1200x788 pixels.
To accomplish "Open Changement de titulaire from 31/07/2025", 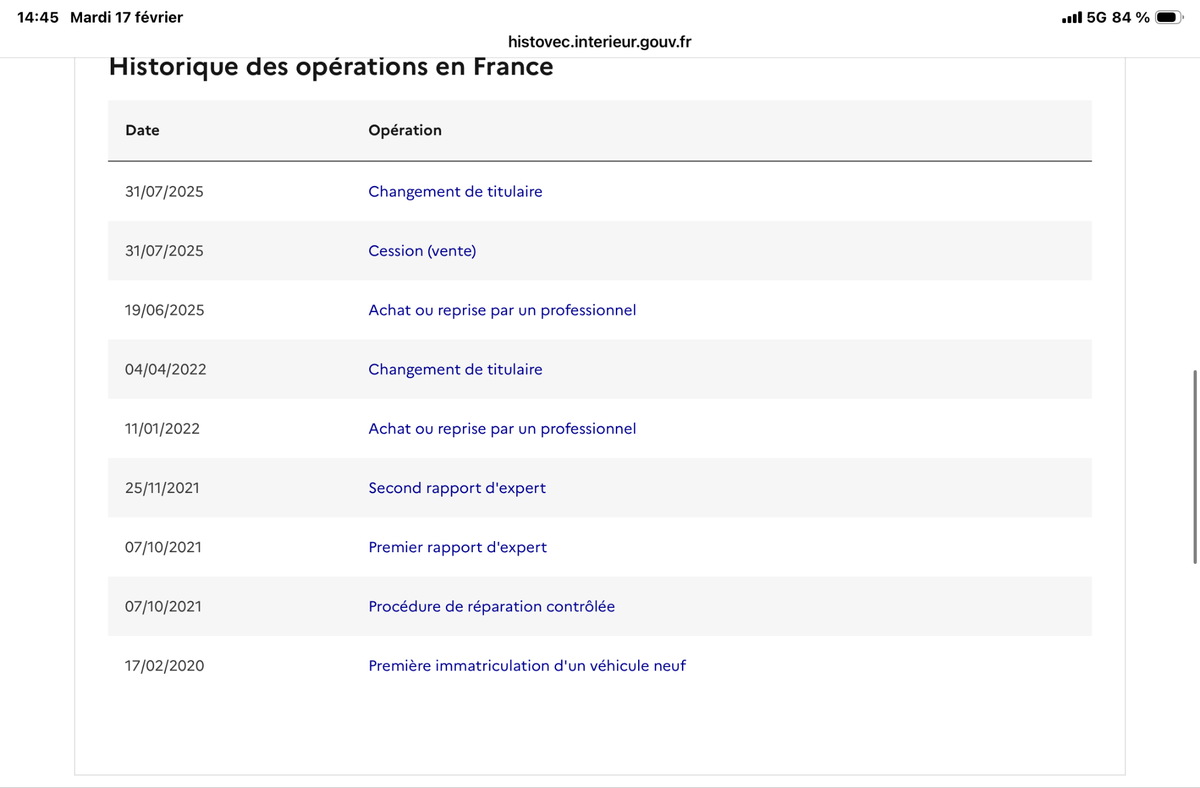I will click(x=455, y=191).
